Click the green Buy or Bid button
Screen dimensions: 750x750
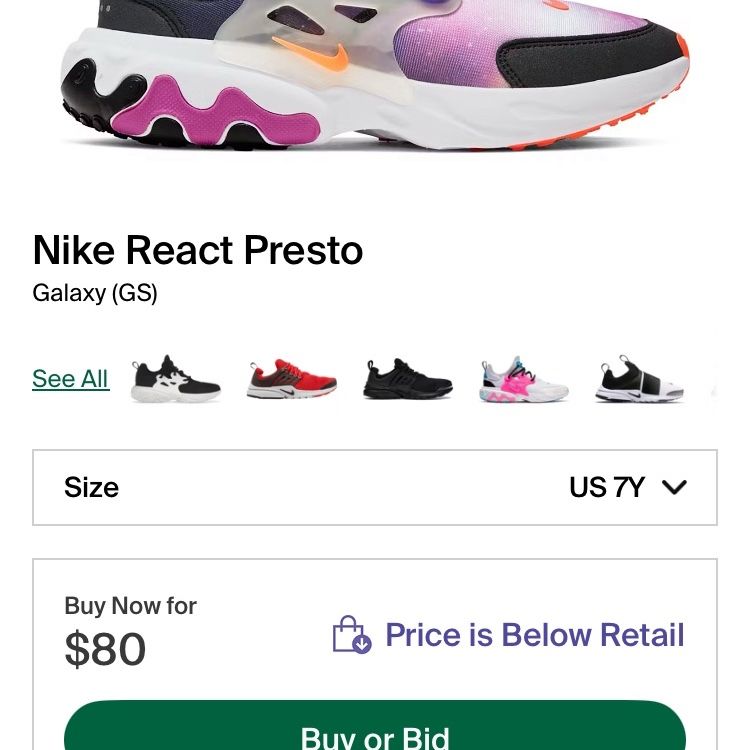click(375, 725)
